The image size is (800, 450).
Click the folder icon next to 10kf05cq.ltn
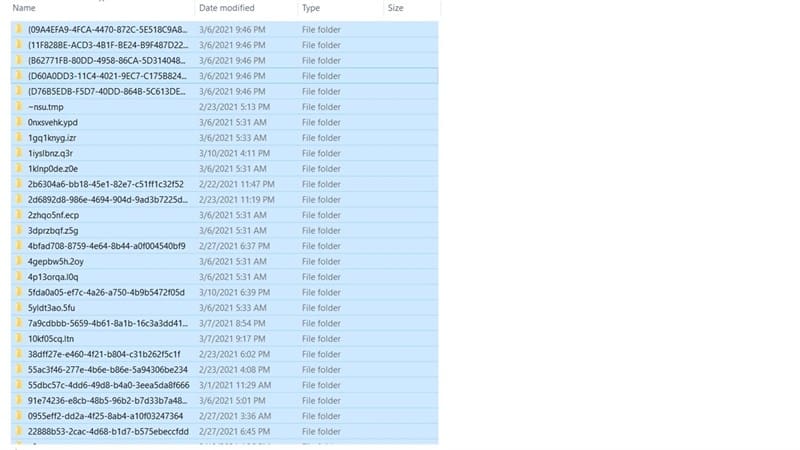coord(19,338)
